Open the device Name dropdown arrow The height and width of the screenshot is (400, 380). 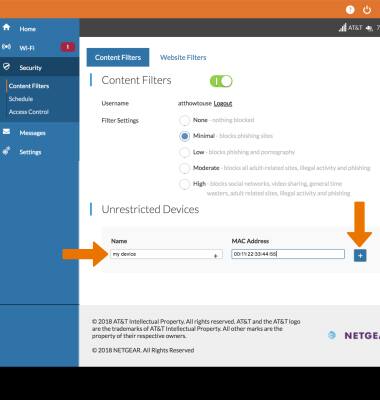tap(216, 255)
